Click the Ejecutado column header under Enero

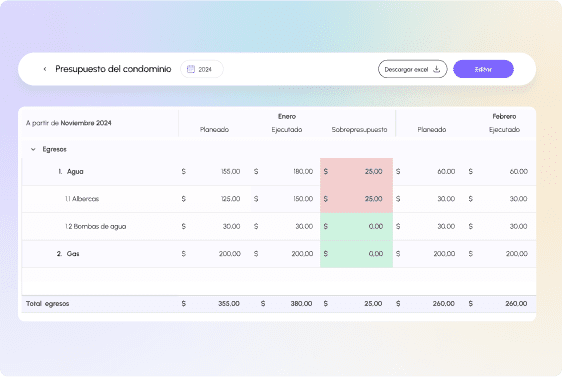pyautogui.click(x=287, y=130)
